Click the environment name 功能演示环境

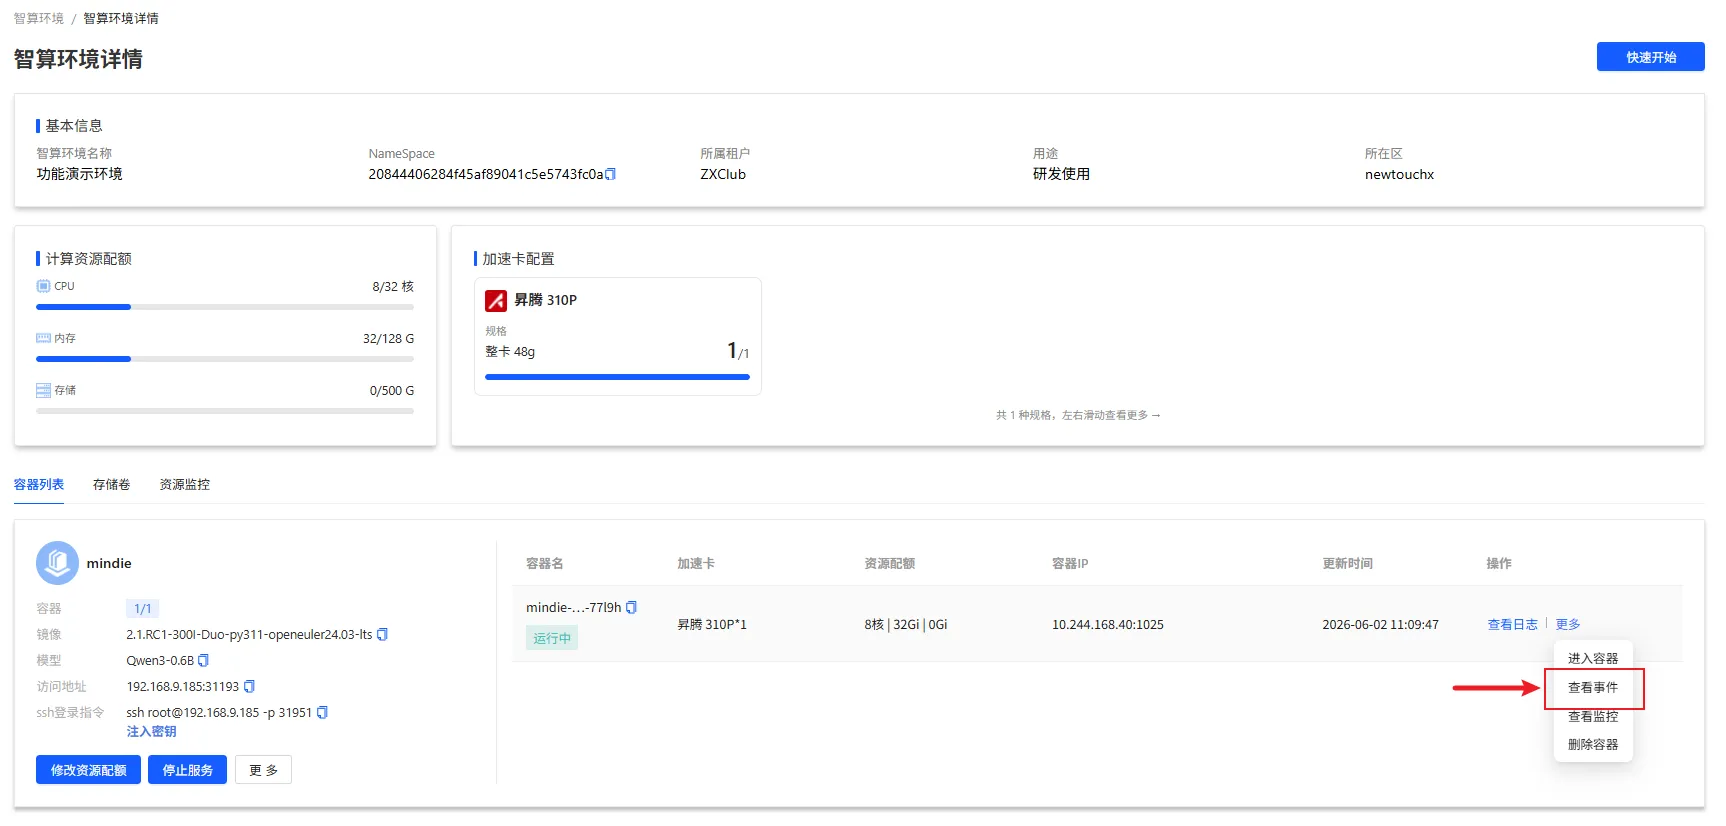click(x=80, y=174)
